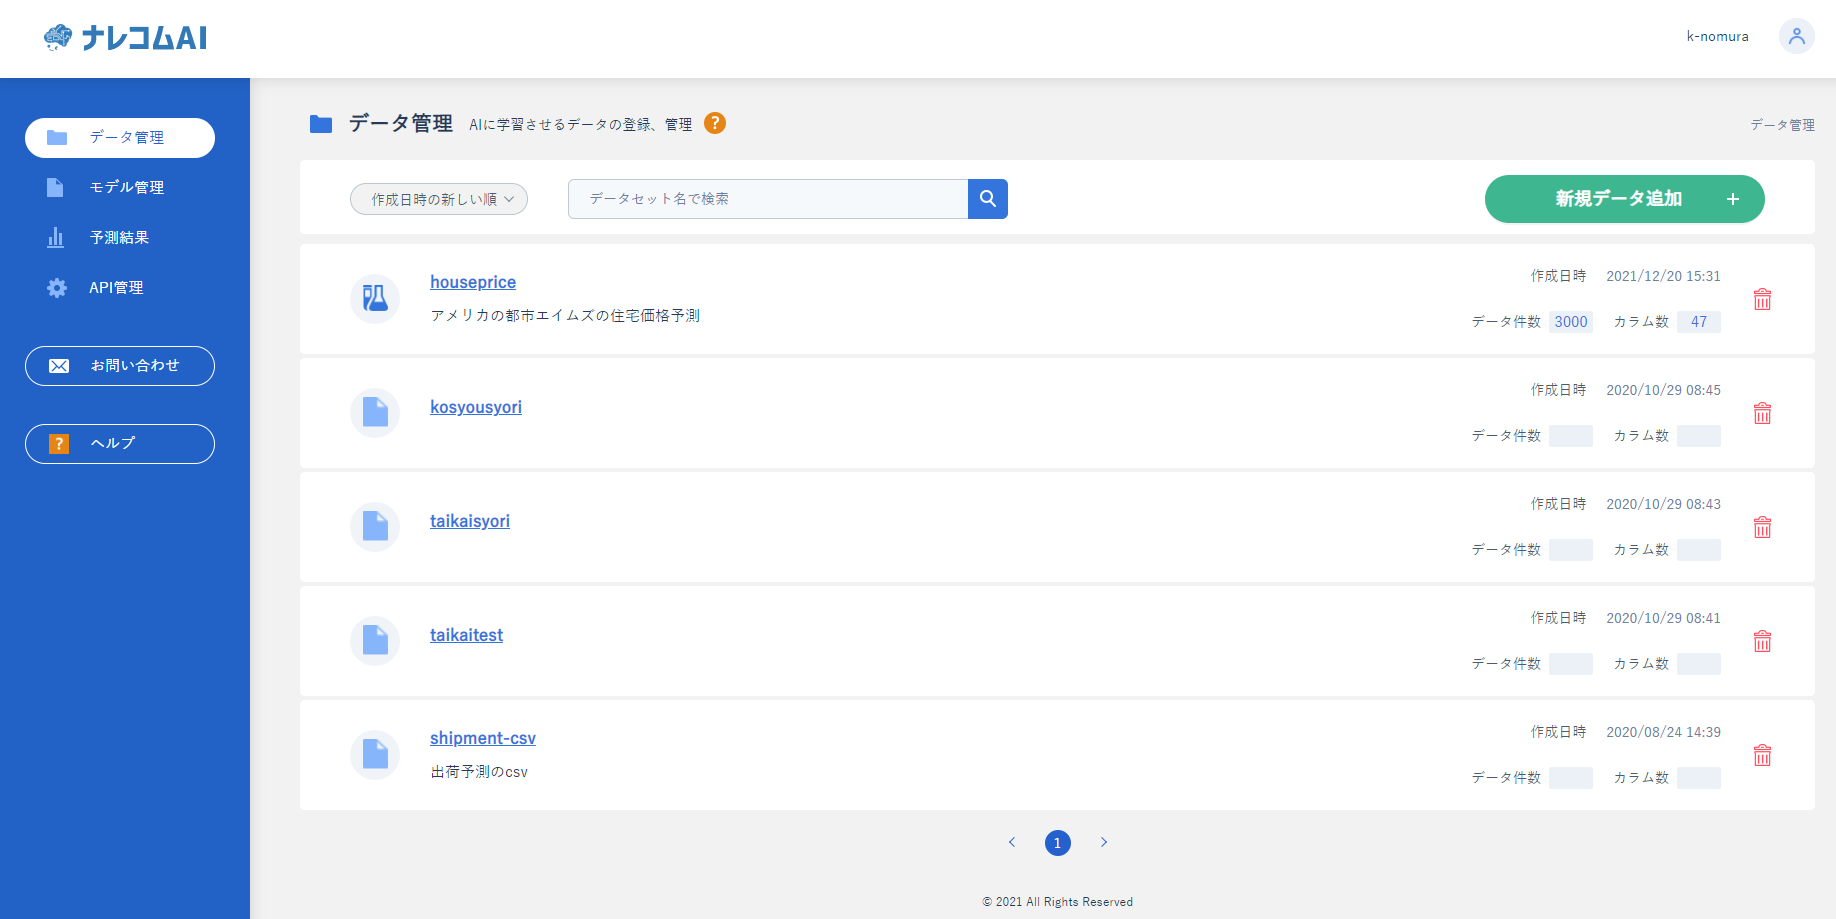Select page 1 in the pagination control
Image resolution: width=1836 pixels, height=919 pixels.
(x=1058, y=843)
